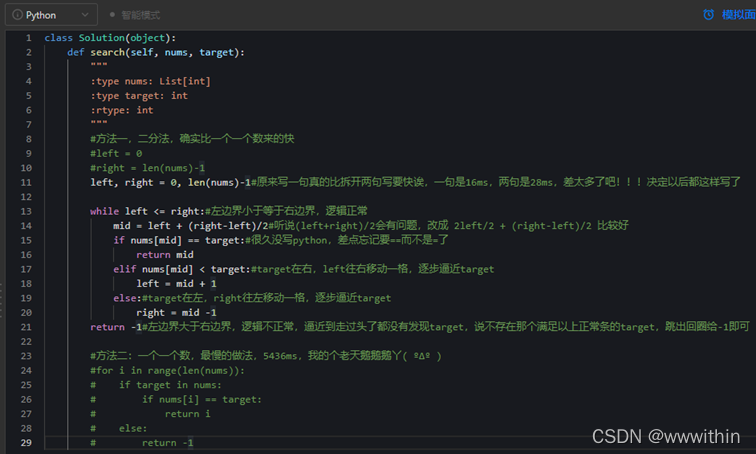The height and width of the screenshot is (454, 756).
Task: Click the '#方法一, 二分法' comment line
Action: (192, 139)
